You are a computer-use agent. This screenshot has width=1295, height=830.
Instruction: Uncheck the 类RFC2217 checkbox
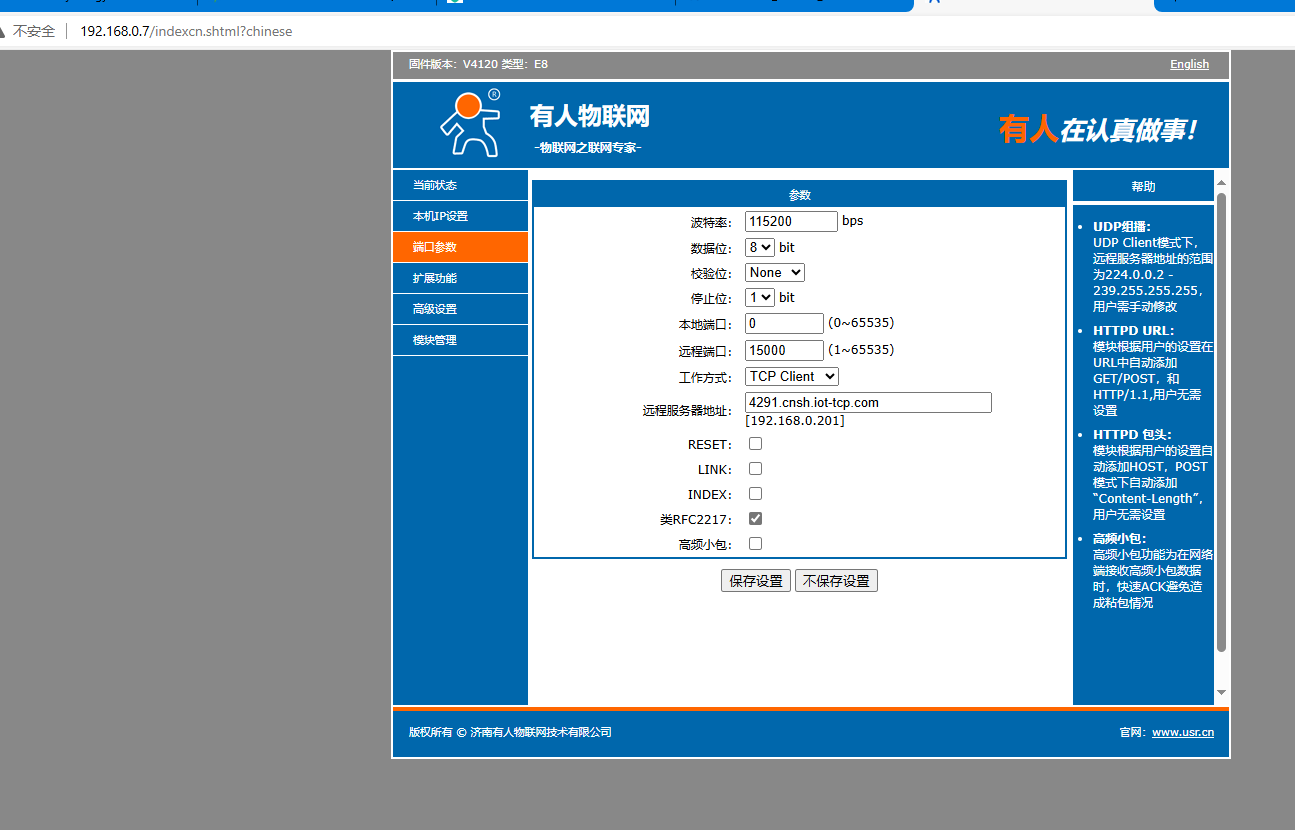pos(755,519)
